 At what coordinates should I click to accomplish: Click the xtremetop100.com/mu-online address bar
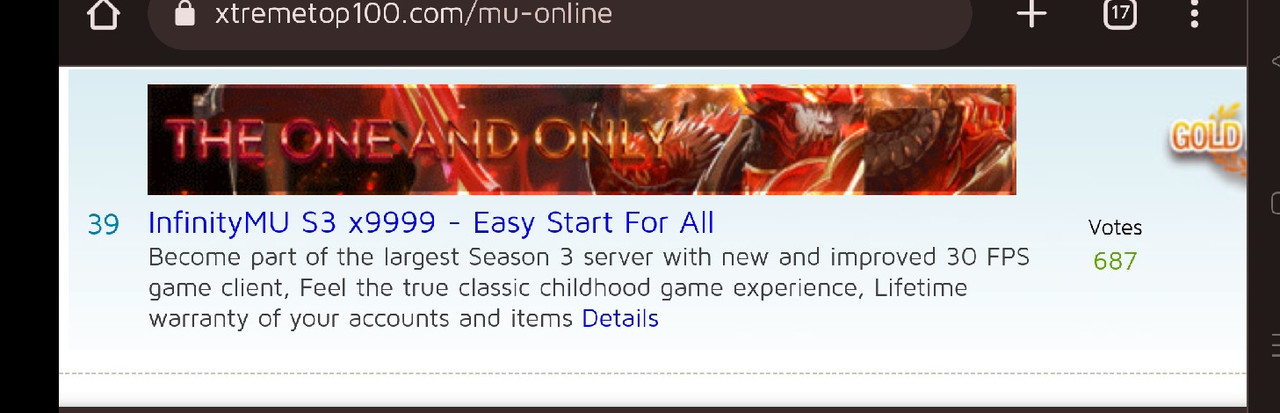pyautogui.click(x=559, y=17)
